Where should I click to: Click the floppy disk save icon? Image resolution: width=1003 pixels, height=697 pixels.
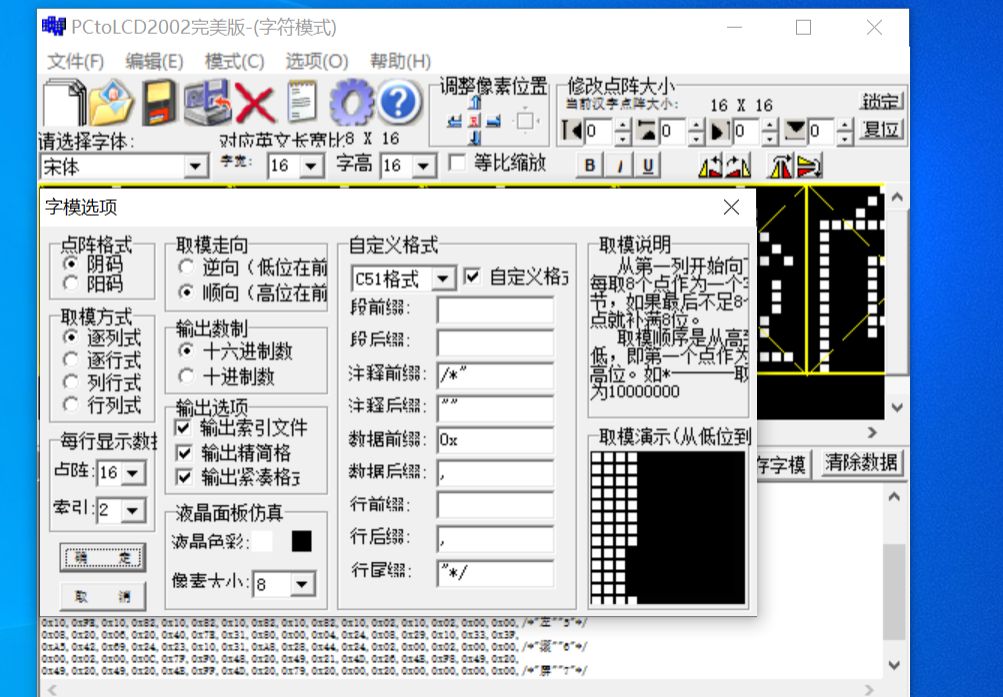(x=159, y=102)
